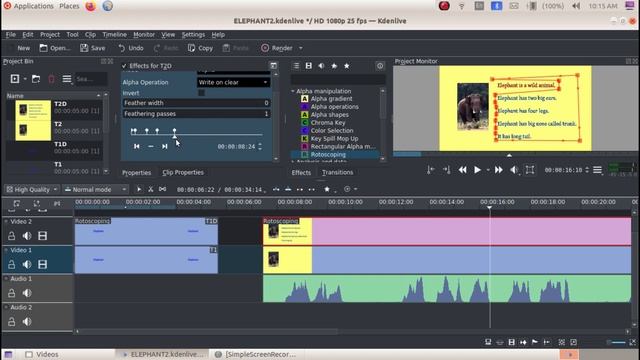Lock the Video 1 track
The width and height of the screenshot is (640, 360).
pos(11,264)
